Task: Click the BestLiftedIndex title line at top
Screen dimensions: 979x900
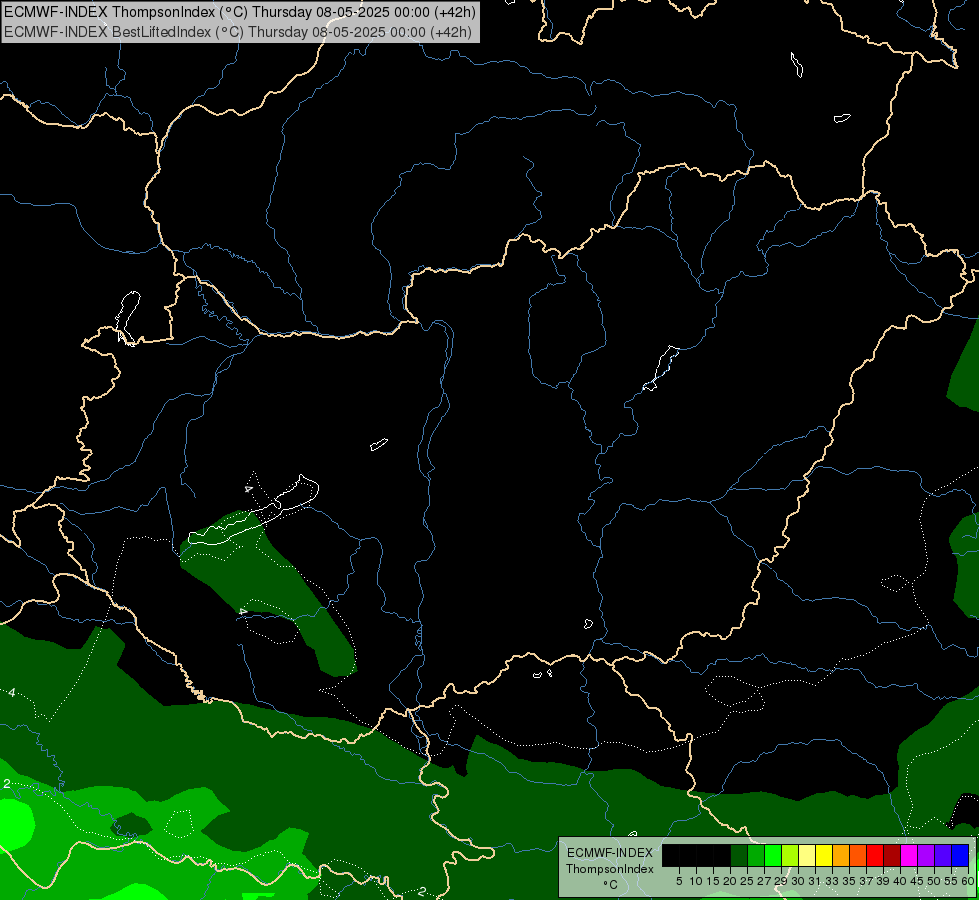Action: (x=238, y=31)
